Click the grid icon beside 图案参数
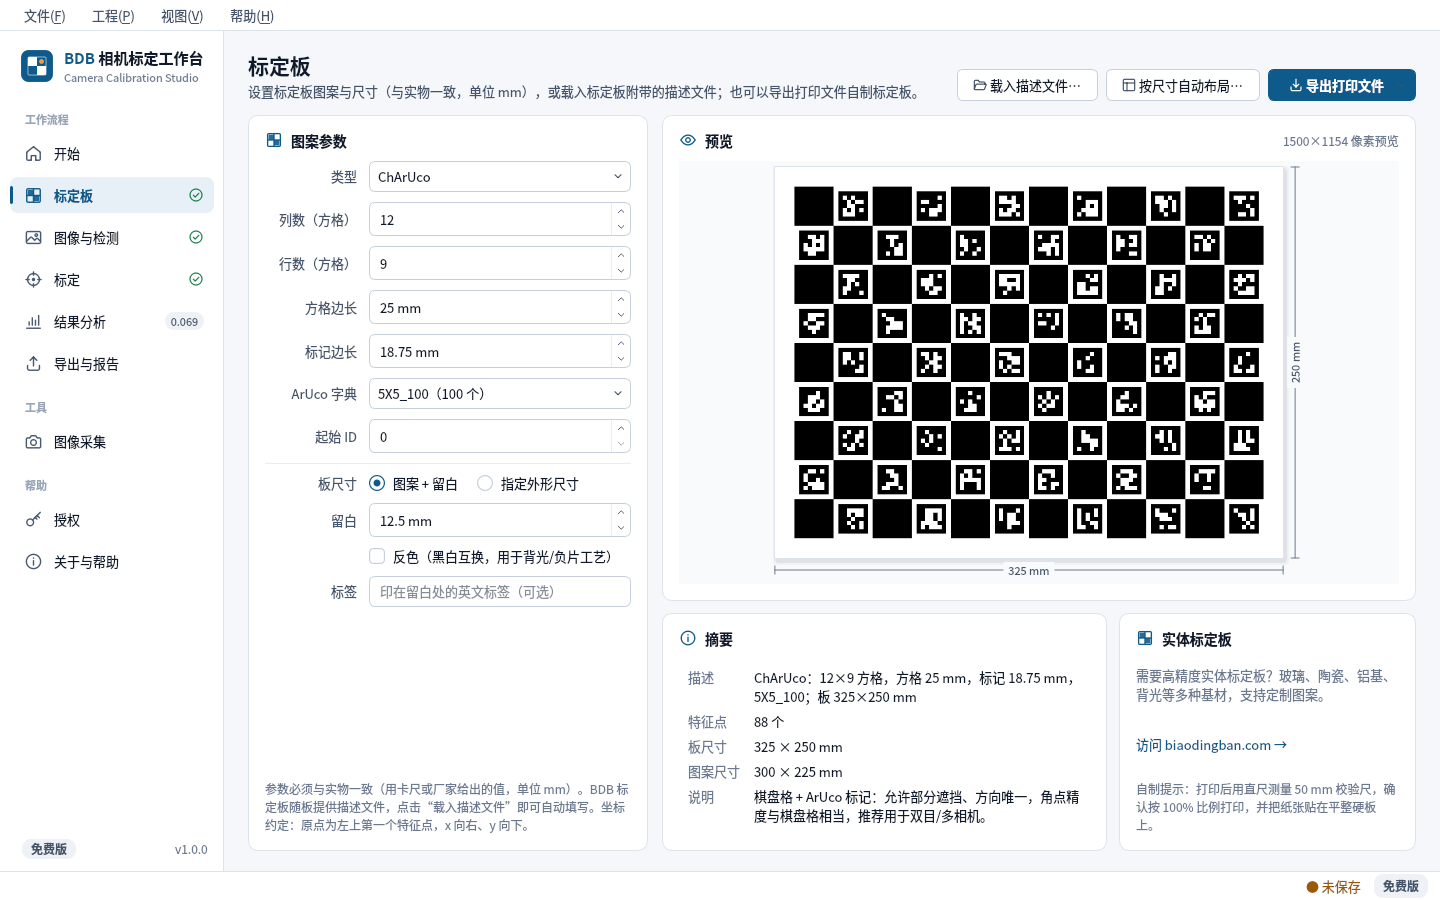The height and width of the screenshot is (900, 1440). tap(274, 141)
